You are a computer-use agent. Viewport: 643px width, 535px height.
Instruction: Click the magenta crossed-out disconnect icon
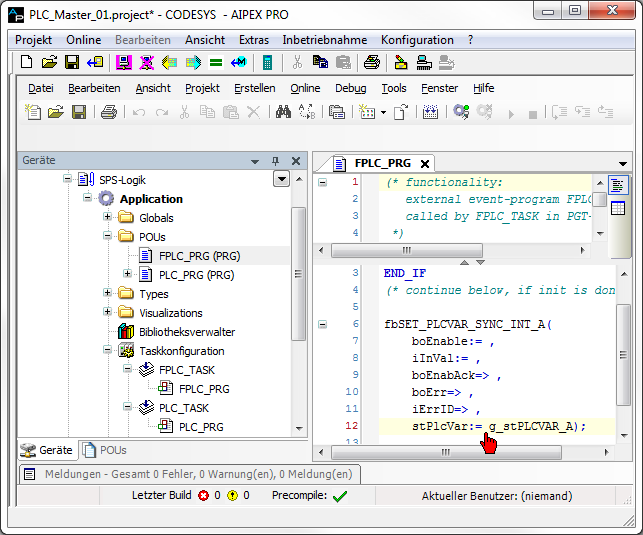click(x=146, y=62)
